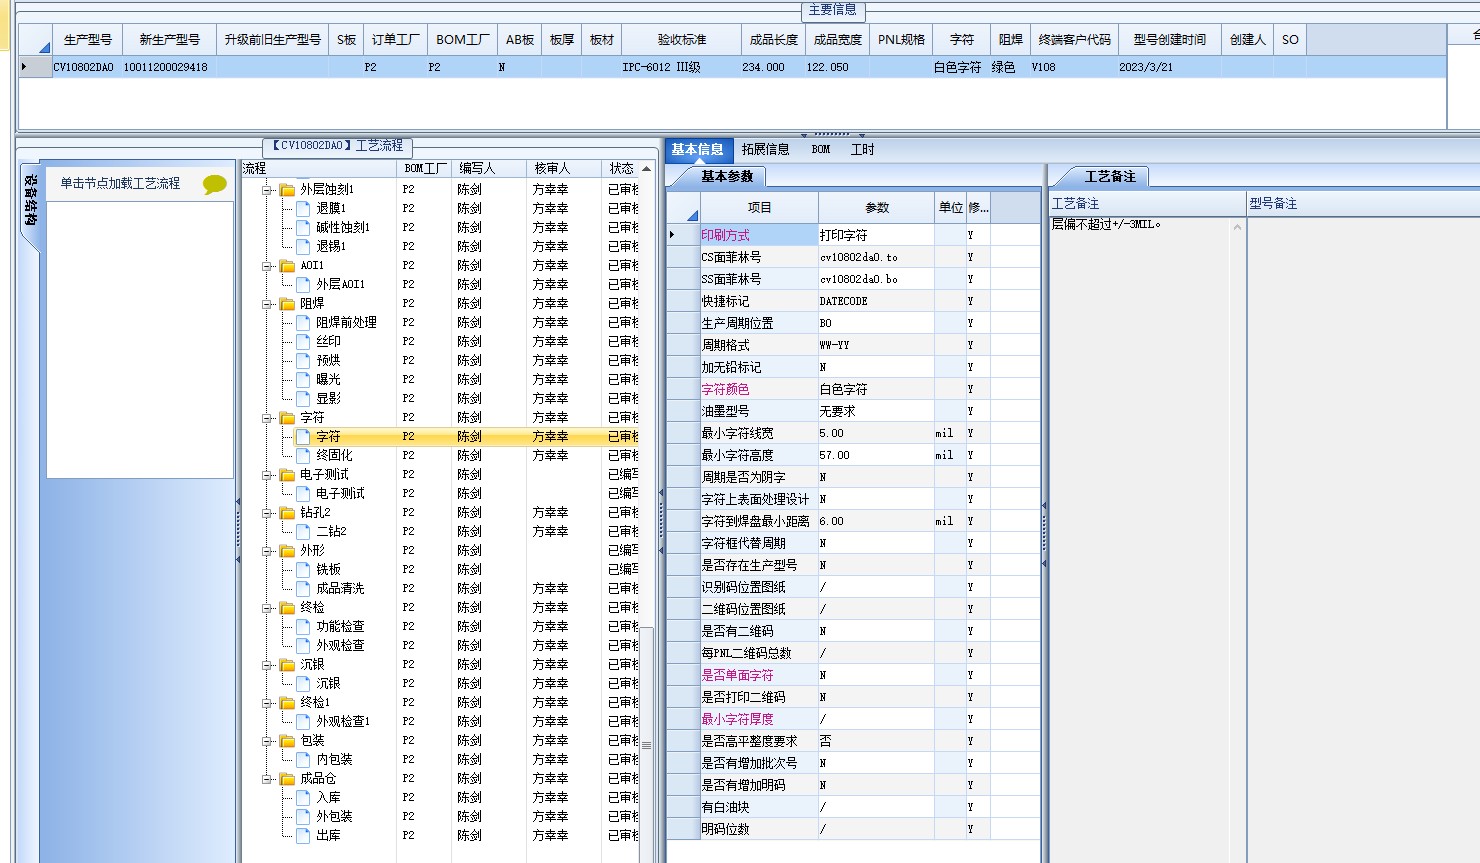
Task: Click document icon next to 终固化
Action: pos(303,455)
